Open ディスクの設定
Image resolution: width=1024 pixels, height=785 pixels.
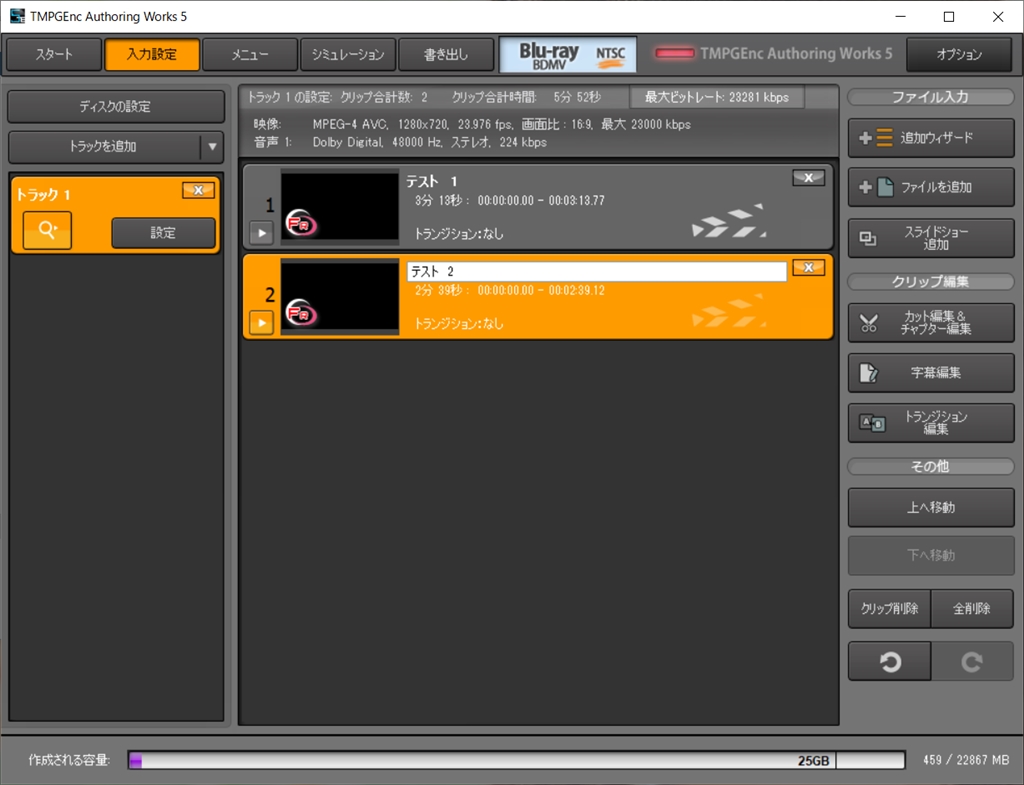[116, 106]
